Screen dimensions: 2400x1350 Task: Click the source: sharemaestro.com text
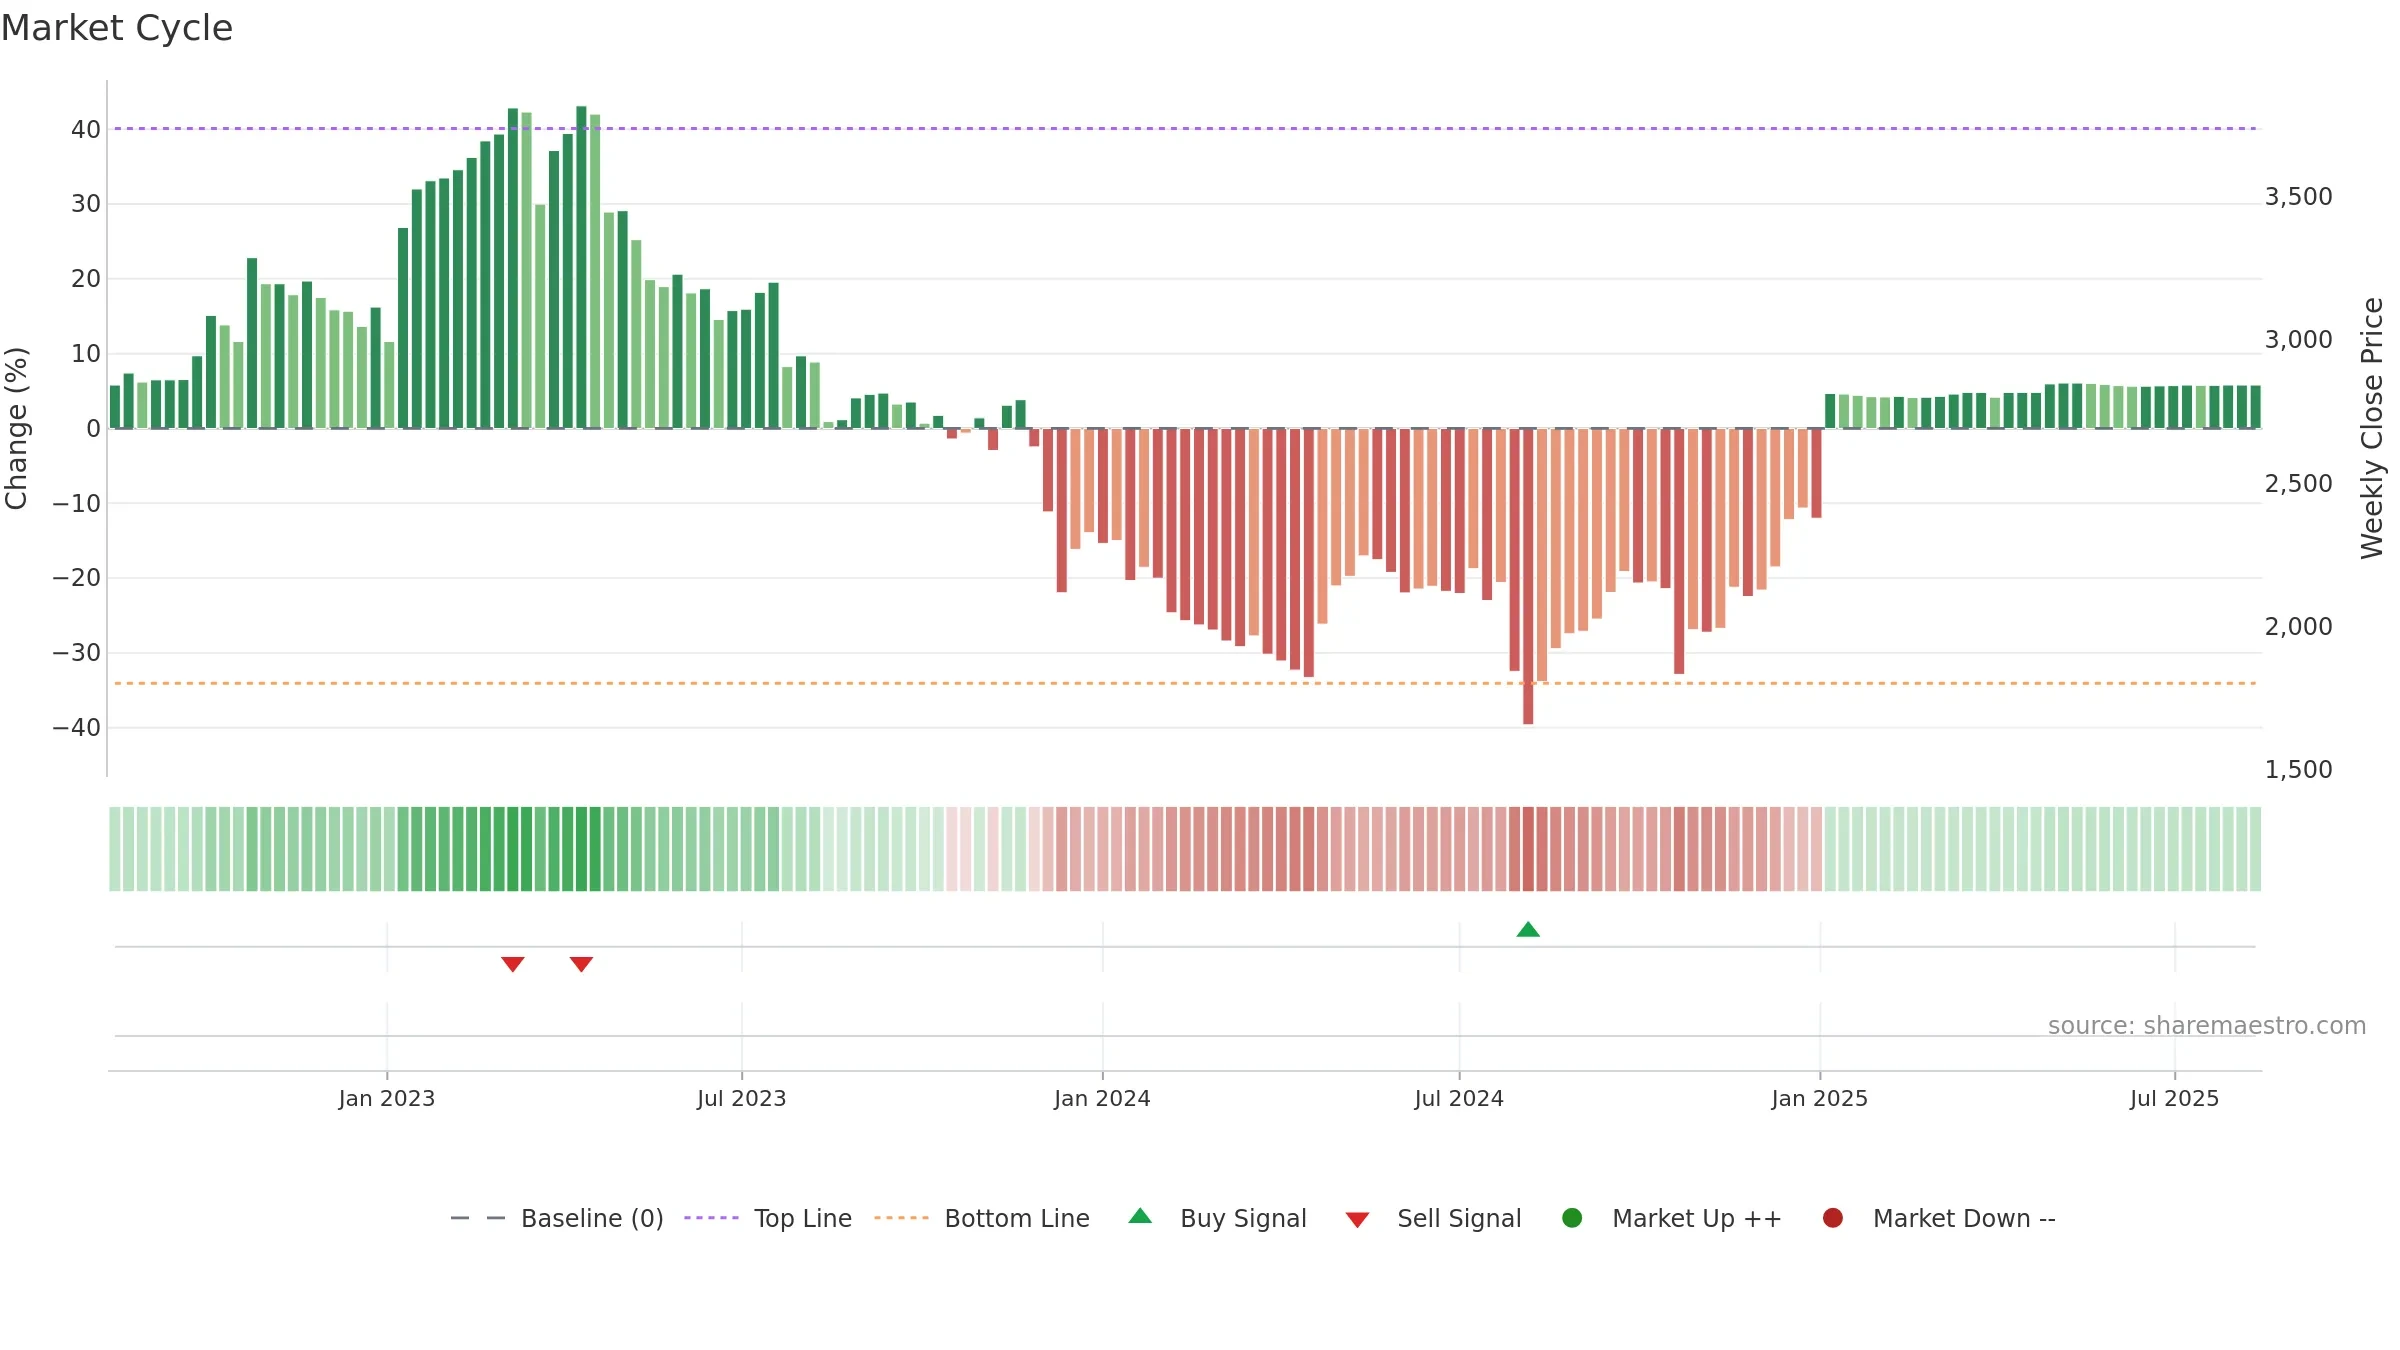[2207, 1026]
